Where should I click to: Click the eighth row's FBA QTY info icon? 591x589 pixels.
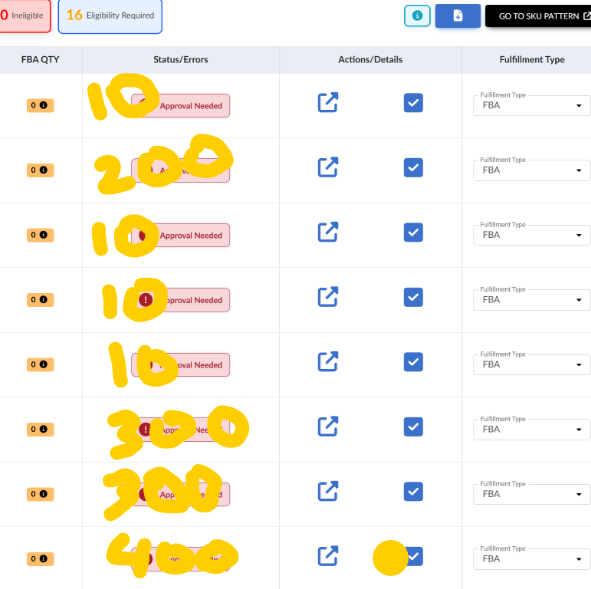tap(43, 559)
